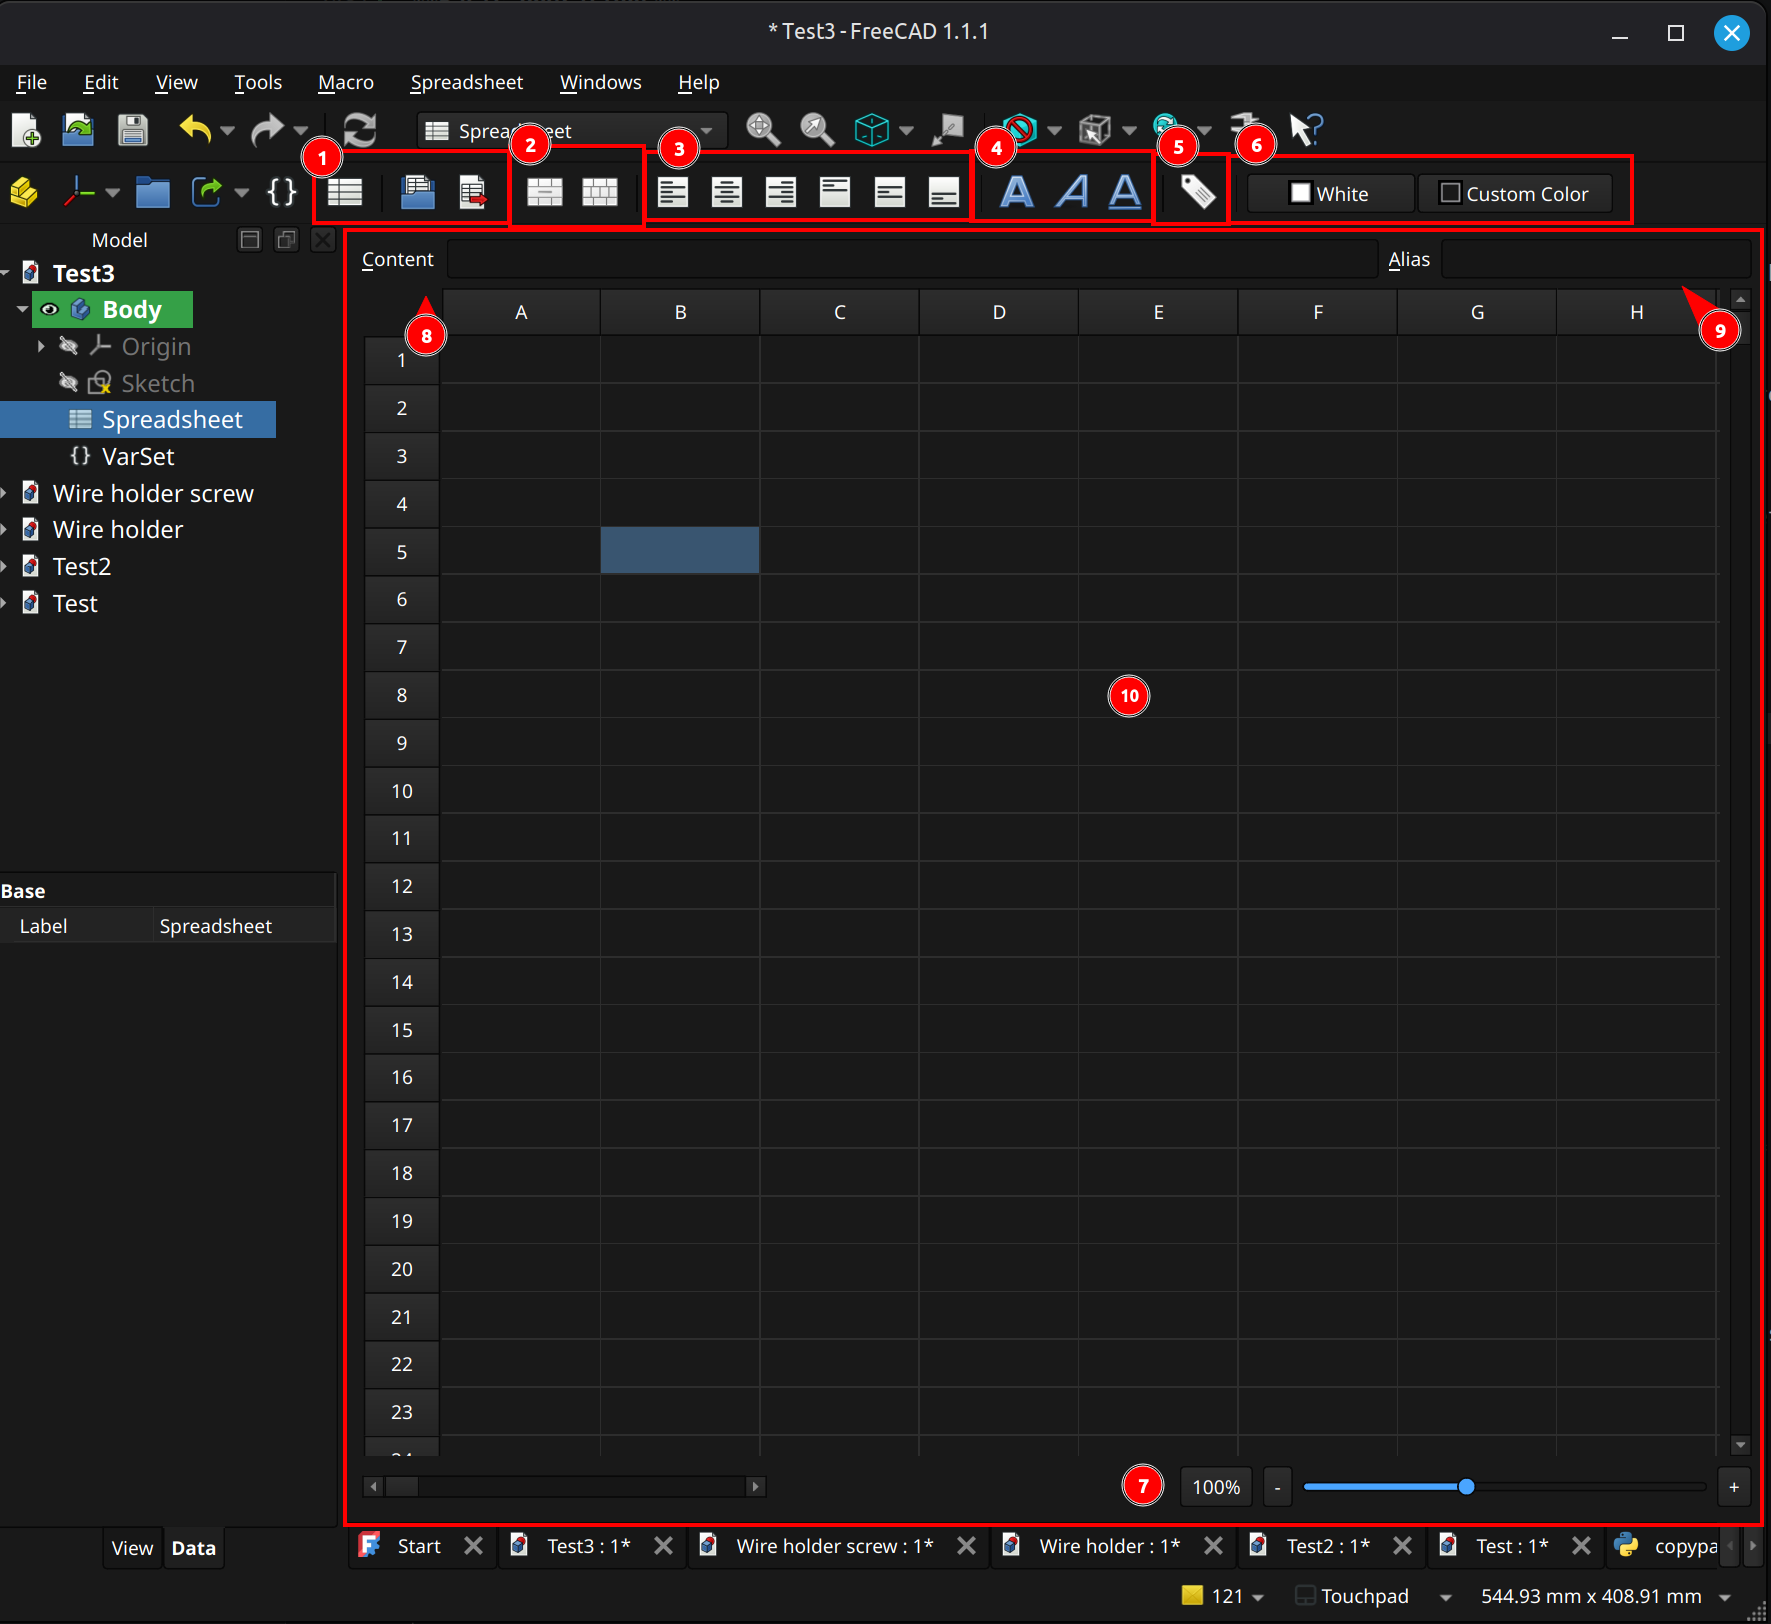
Task: Merge the selected cells
Action: (545, 192)
